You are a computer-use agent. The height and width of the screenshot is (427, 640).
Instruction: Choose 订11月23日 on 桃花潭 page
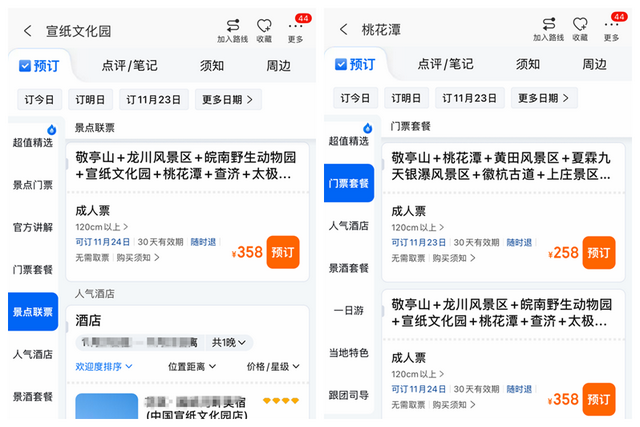click(x=469, y=98)
